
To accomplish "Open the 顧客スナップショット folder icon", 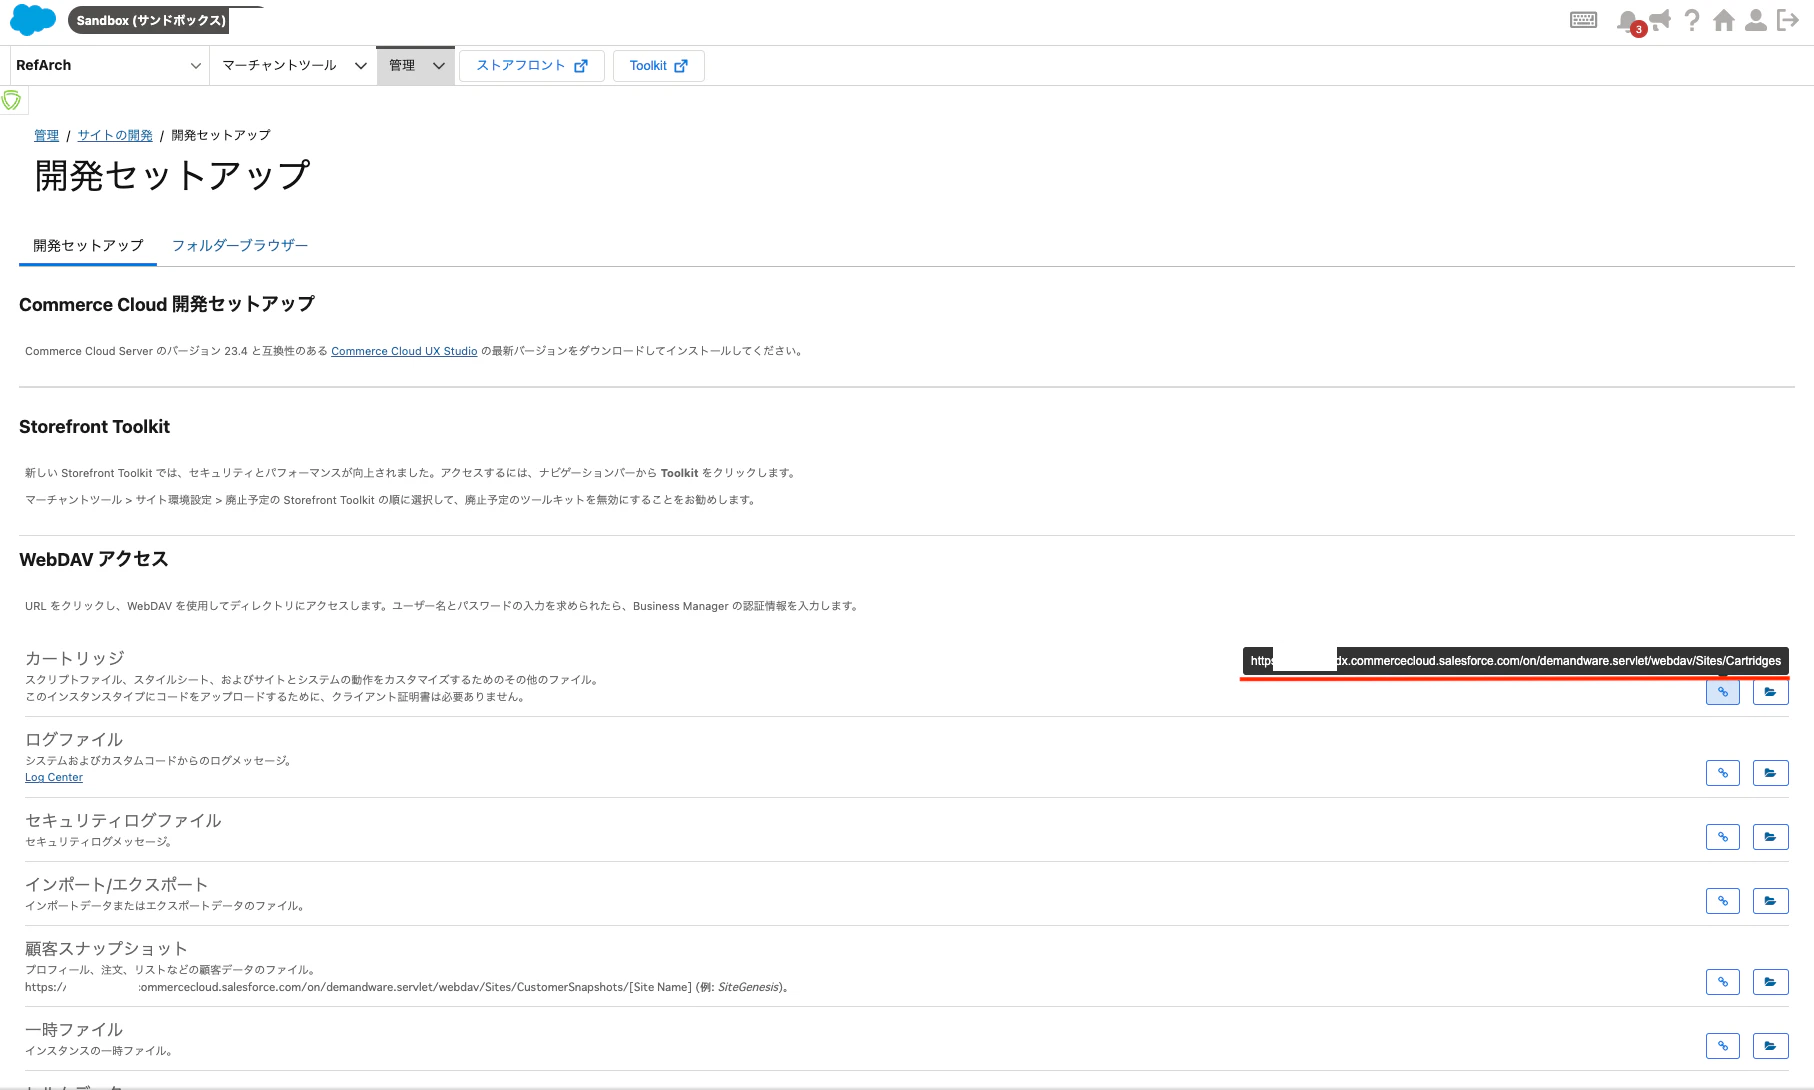I will 1771,982.
